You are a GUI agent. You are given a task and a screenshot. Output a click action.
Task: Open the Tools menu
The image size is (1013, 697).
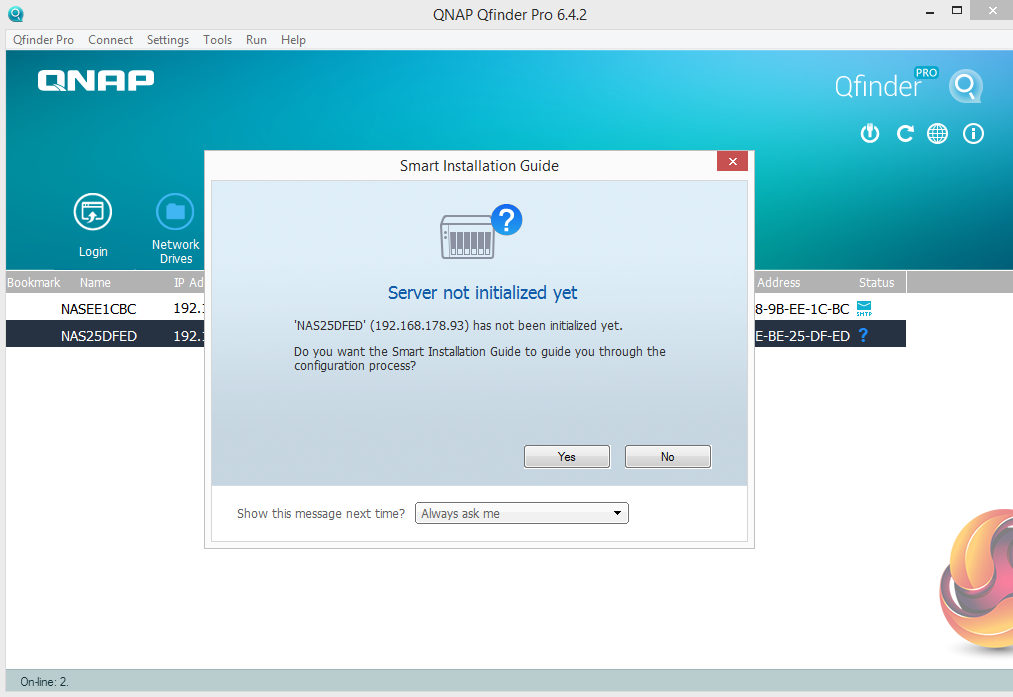pyautogui.click(x=217, y=40)
